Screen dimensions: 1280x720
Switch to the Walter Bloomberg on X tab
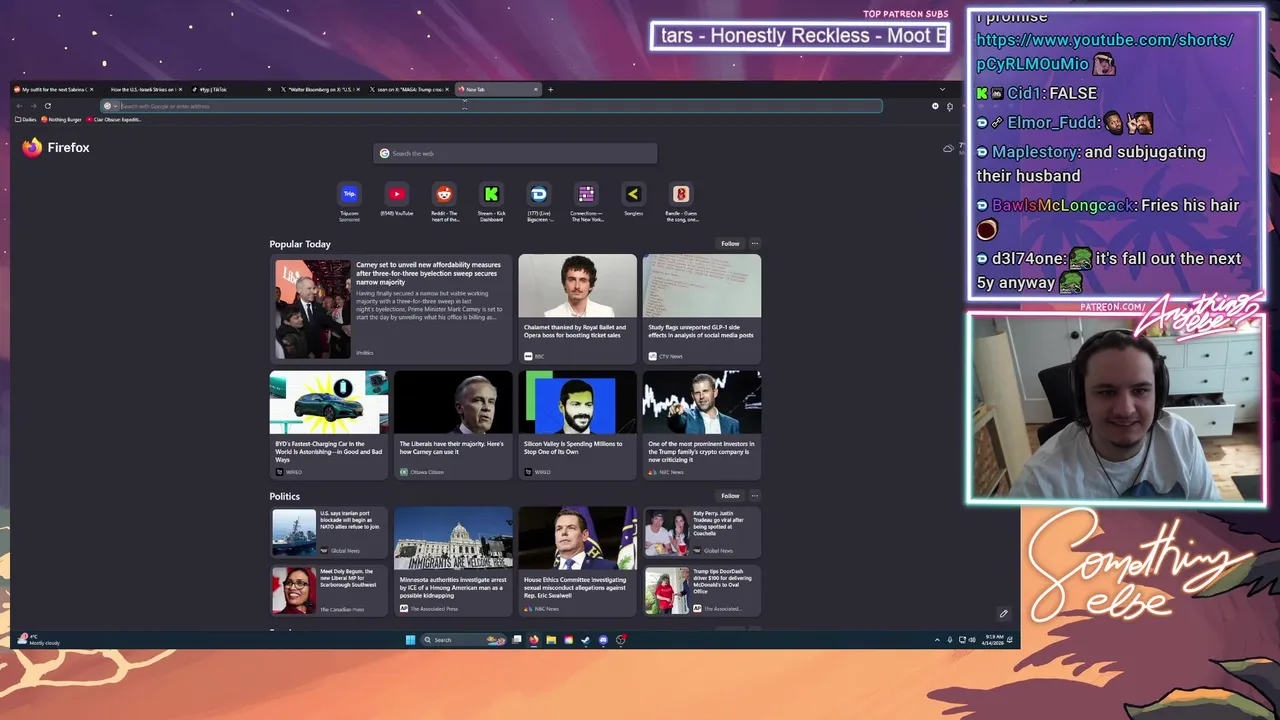click(x=320, y=89)
